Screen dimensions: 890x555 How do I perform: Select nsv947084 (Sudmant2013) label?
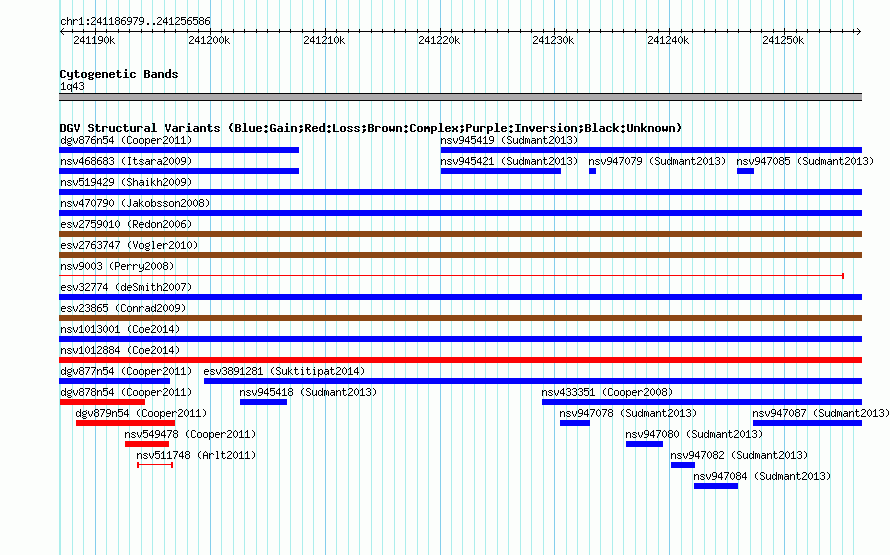pyautogui.click(x=762, y=476)
